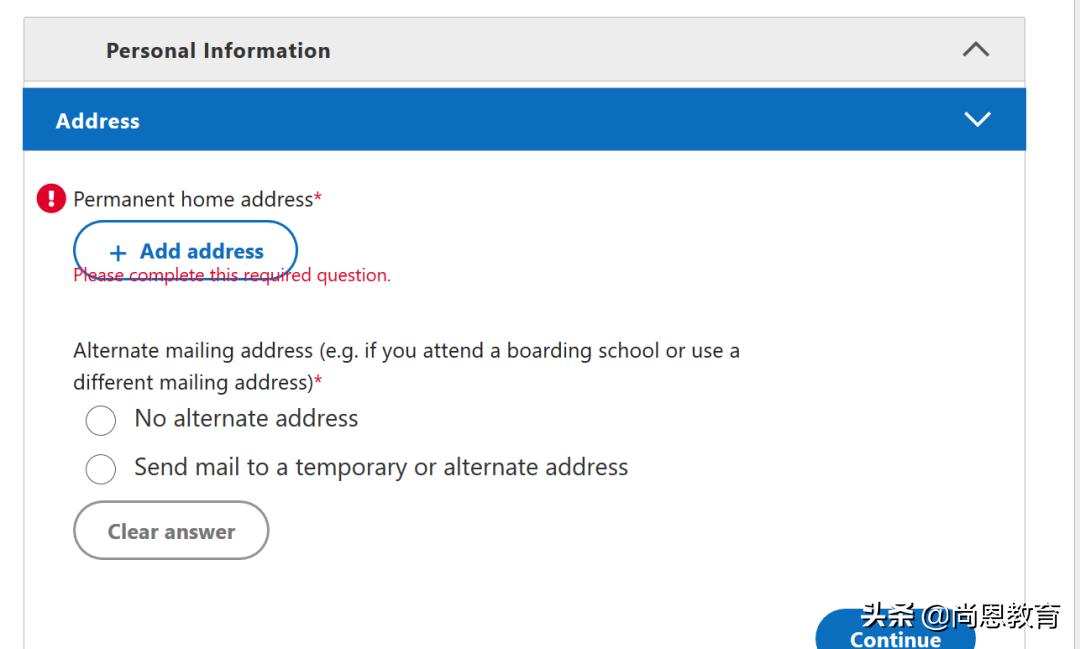Screen dimensions: 1080x649
Task: Select the blue Address section header
Action: [98, 121]
